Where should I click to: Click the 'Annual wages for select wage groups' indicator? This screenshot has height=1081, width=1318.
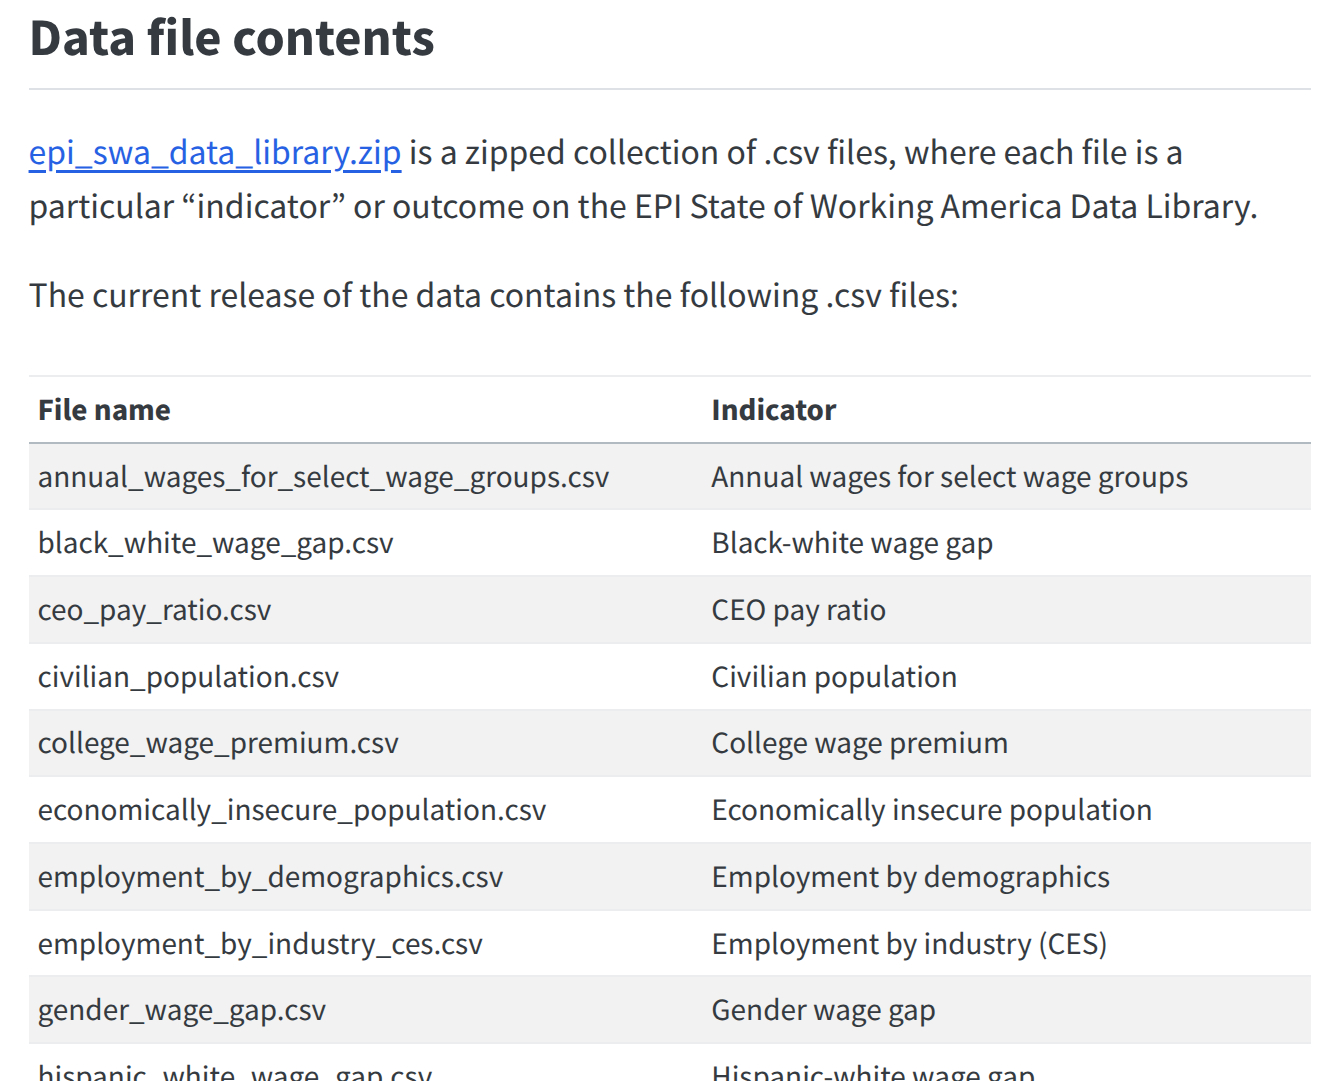pyautogui.click(x=949, y=477)
